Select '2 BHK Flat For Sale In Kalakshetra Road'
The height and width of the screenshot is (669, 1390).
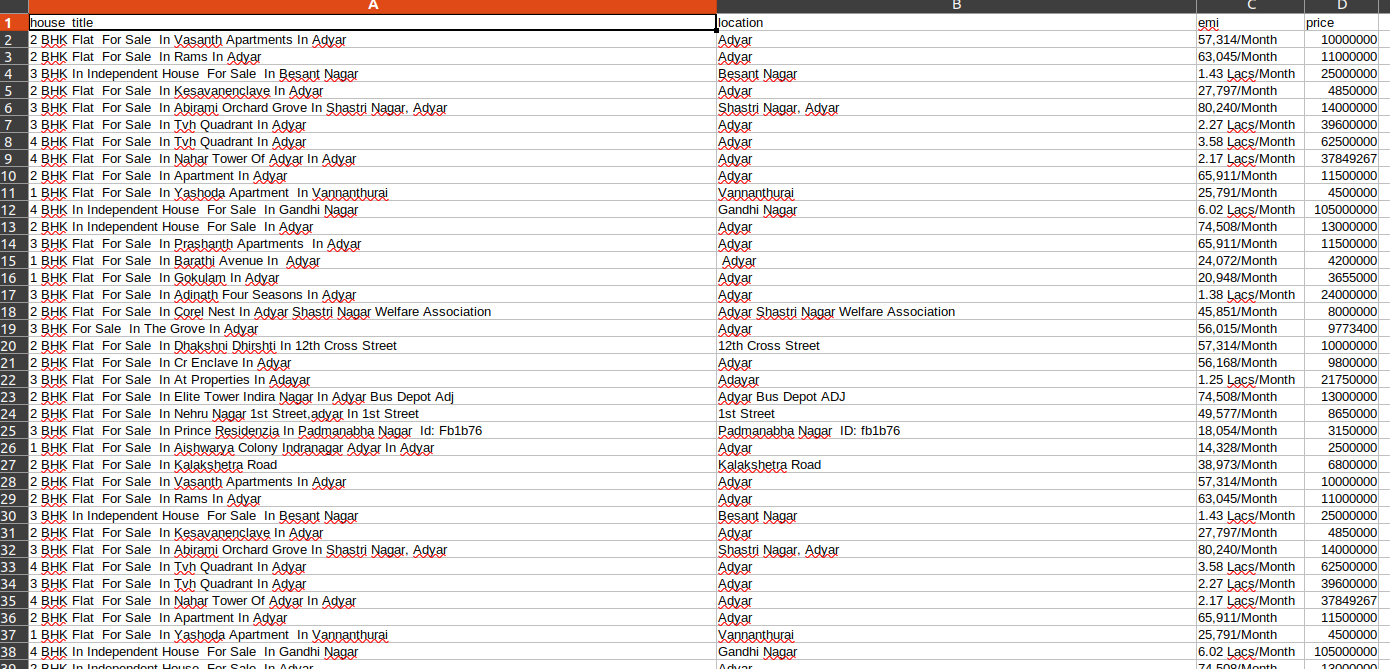[372, 464]
